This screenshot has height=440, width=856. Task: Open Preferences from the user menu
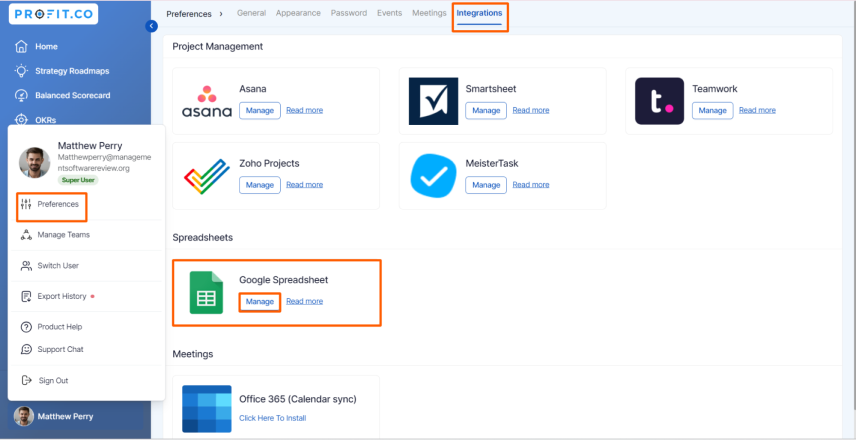58,204
